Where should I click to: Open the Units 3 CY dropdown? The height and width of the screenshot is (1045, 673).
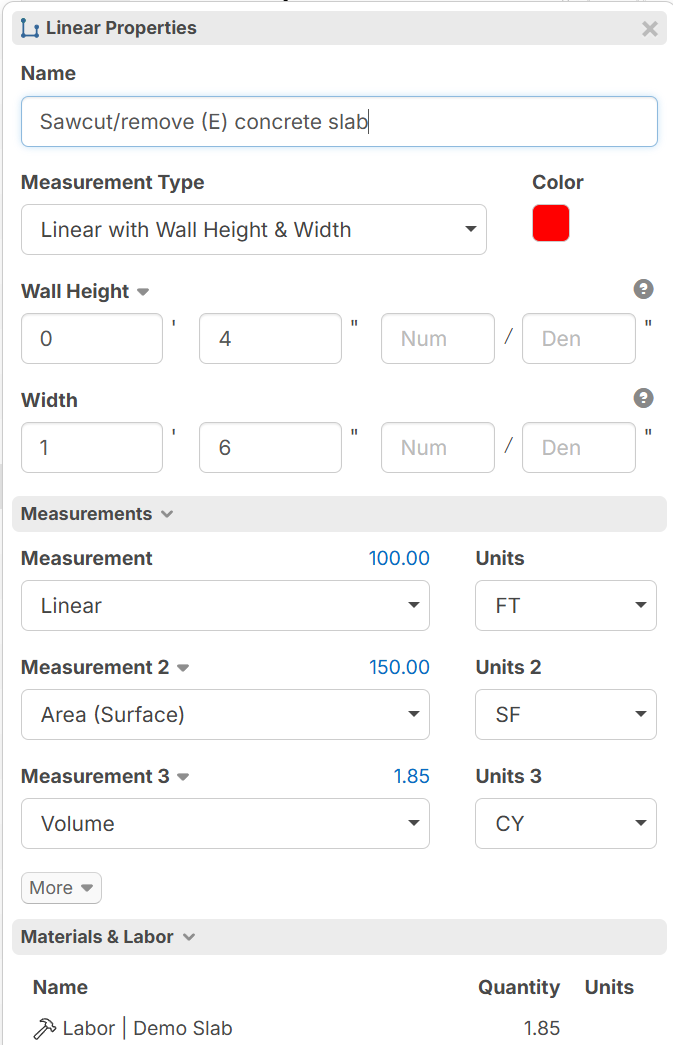[566, 823]
